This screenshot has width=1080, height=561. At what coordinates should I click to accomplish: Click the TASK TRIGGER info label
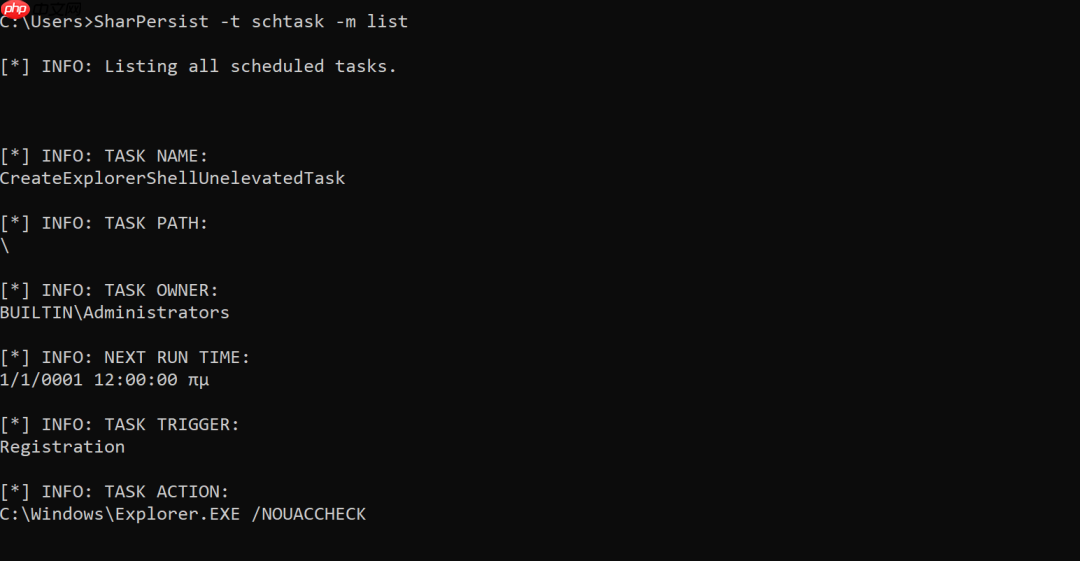click(x=172, y=424)
